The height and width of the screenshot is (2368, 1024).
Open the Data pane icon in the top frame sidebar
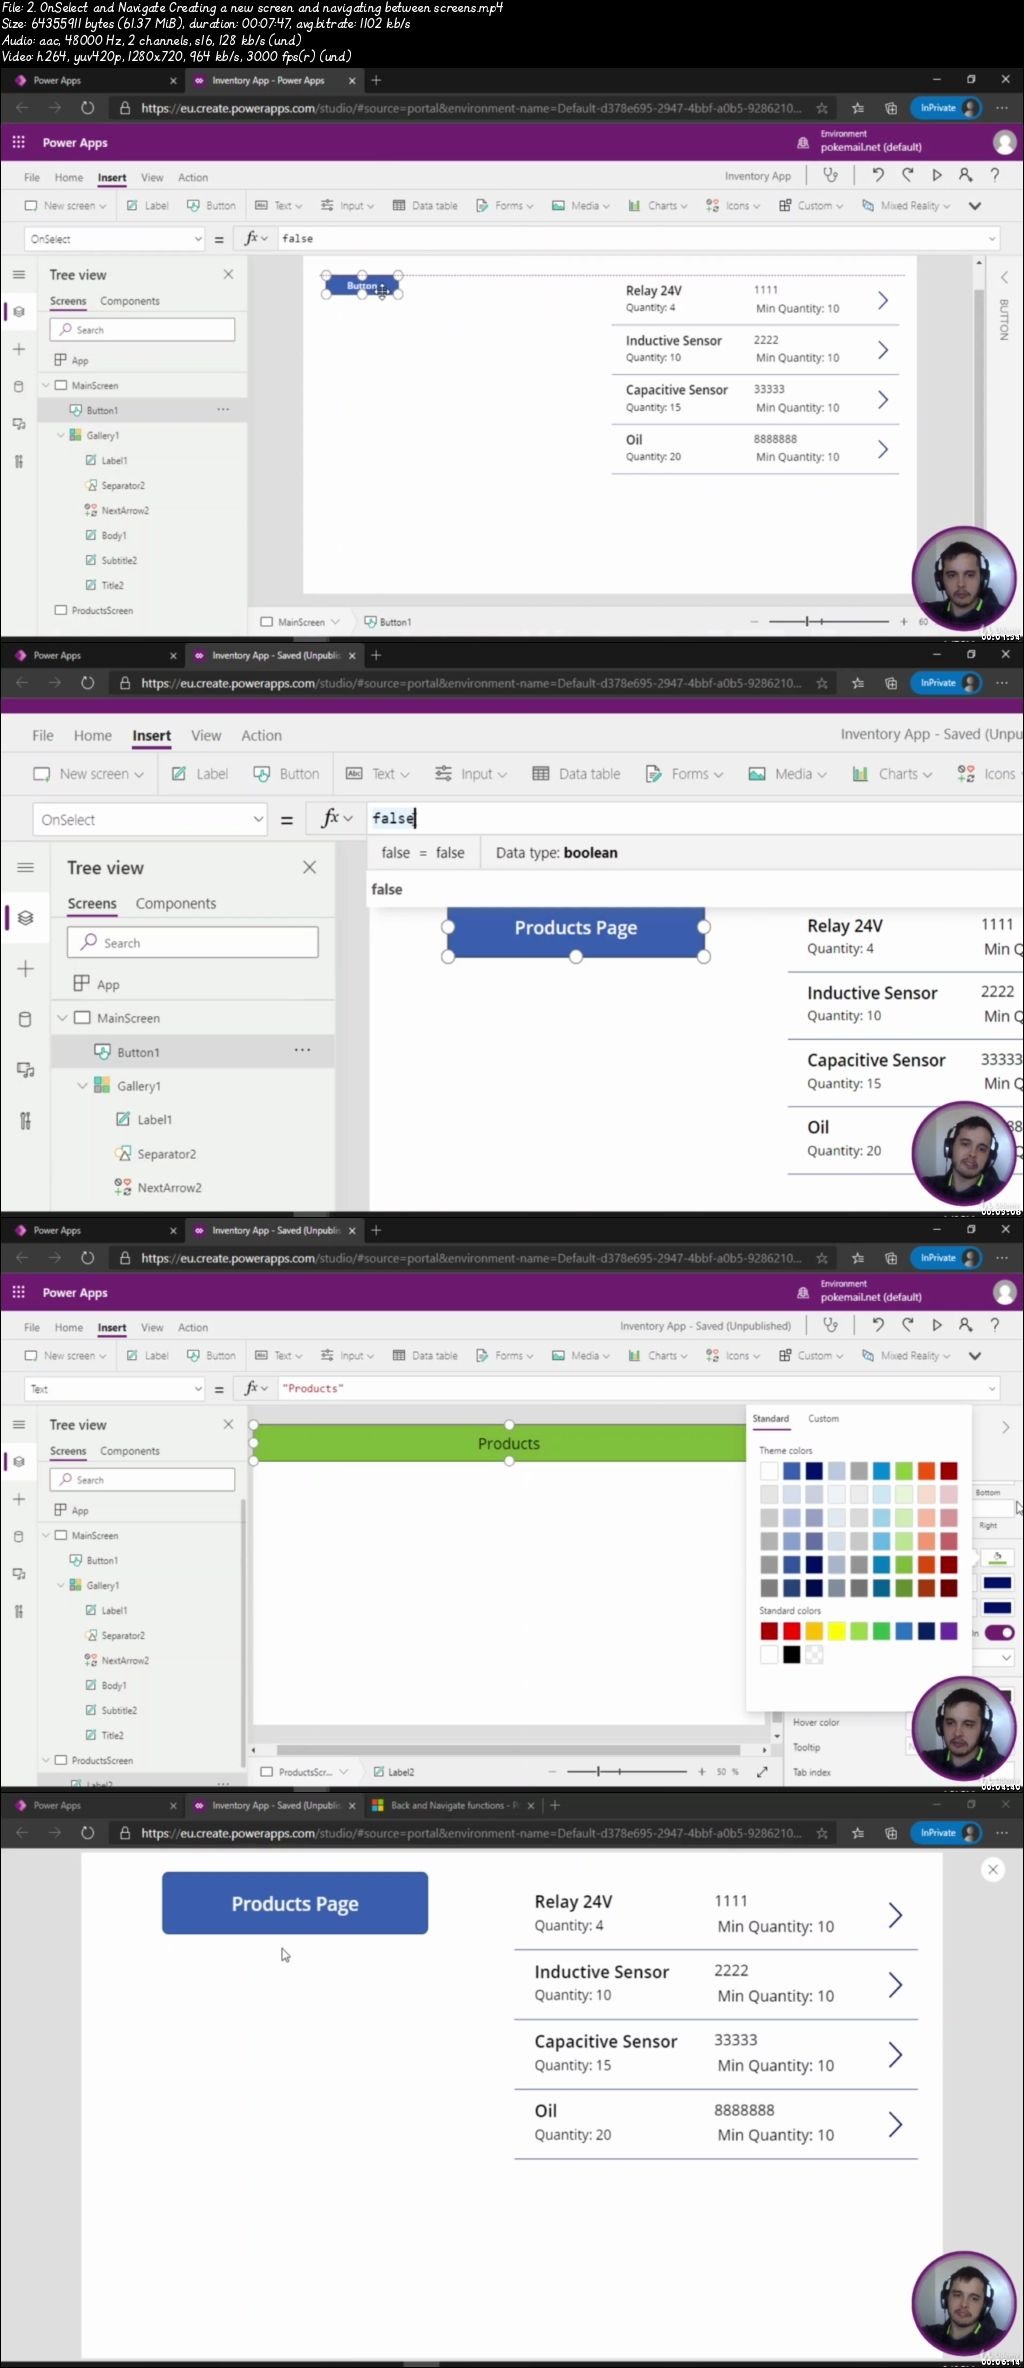pyautogui.click(x=18, y=386)
